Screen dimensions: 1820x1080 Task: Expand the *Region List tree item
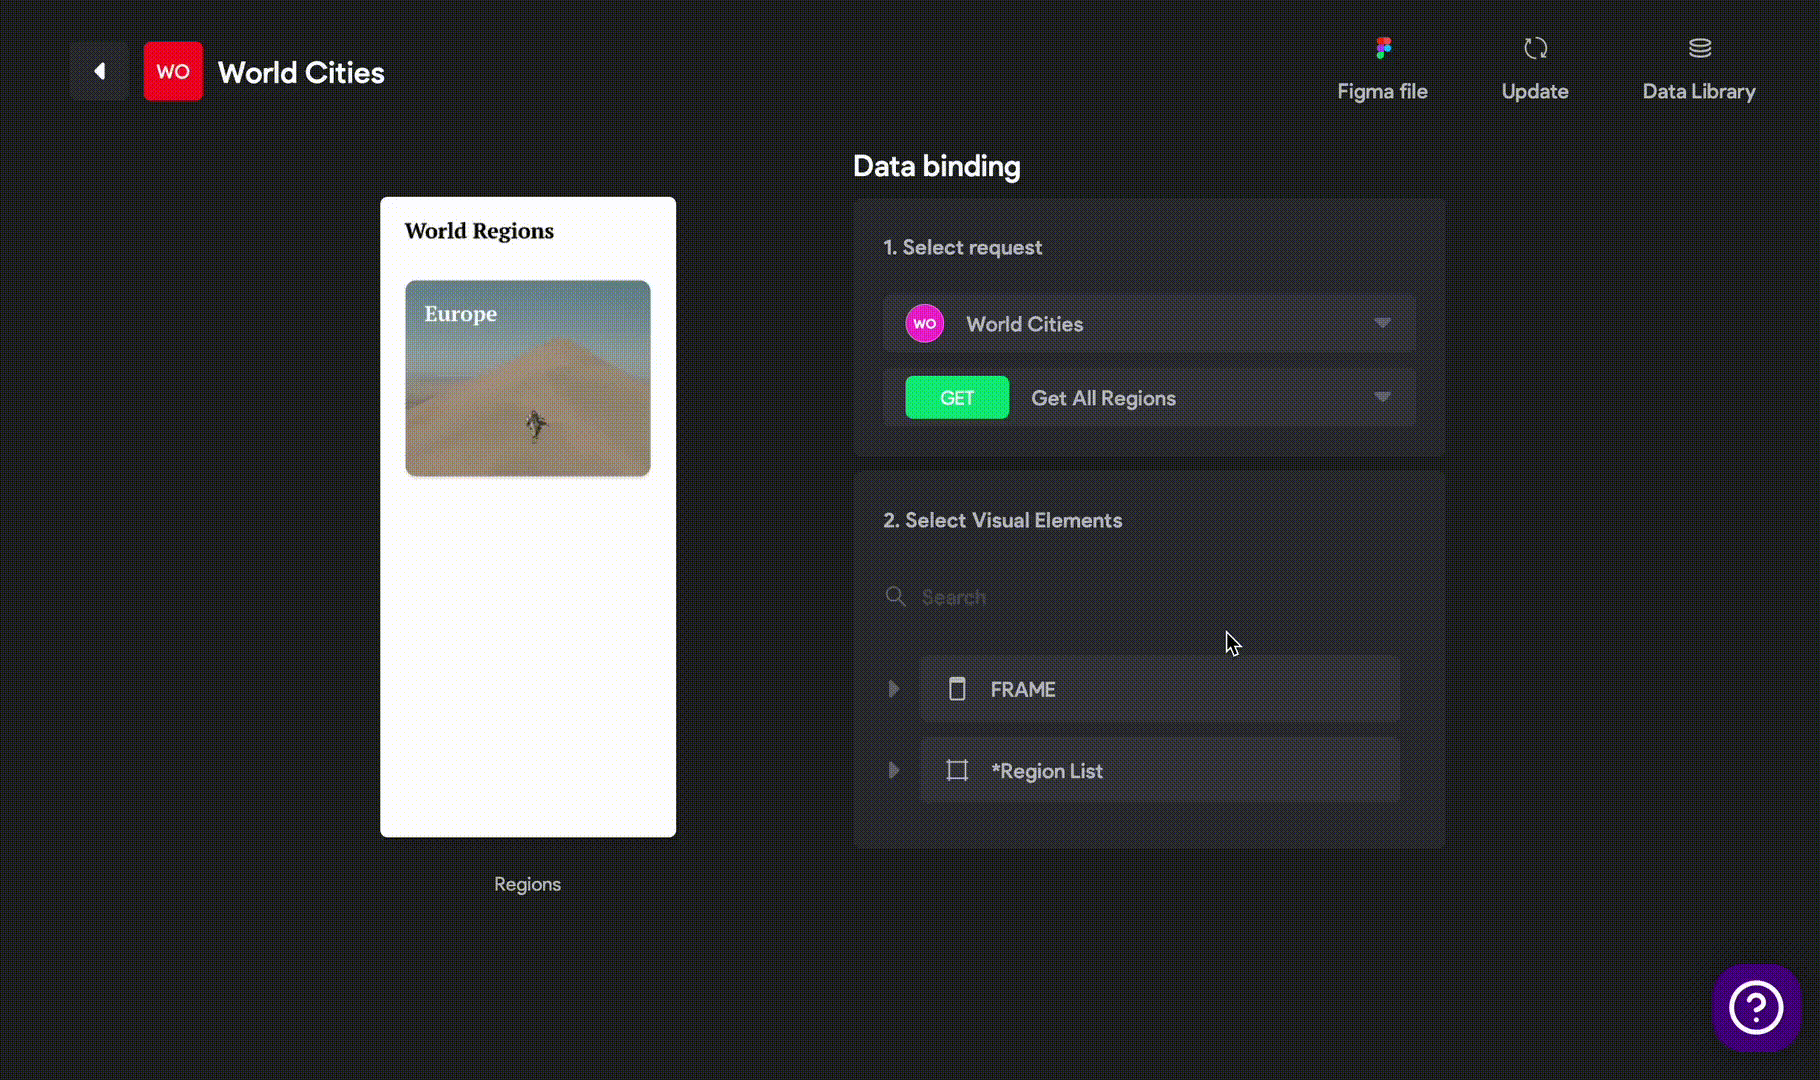(x=894, y=770)
